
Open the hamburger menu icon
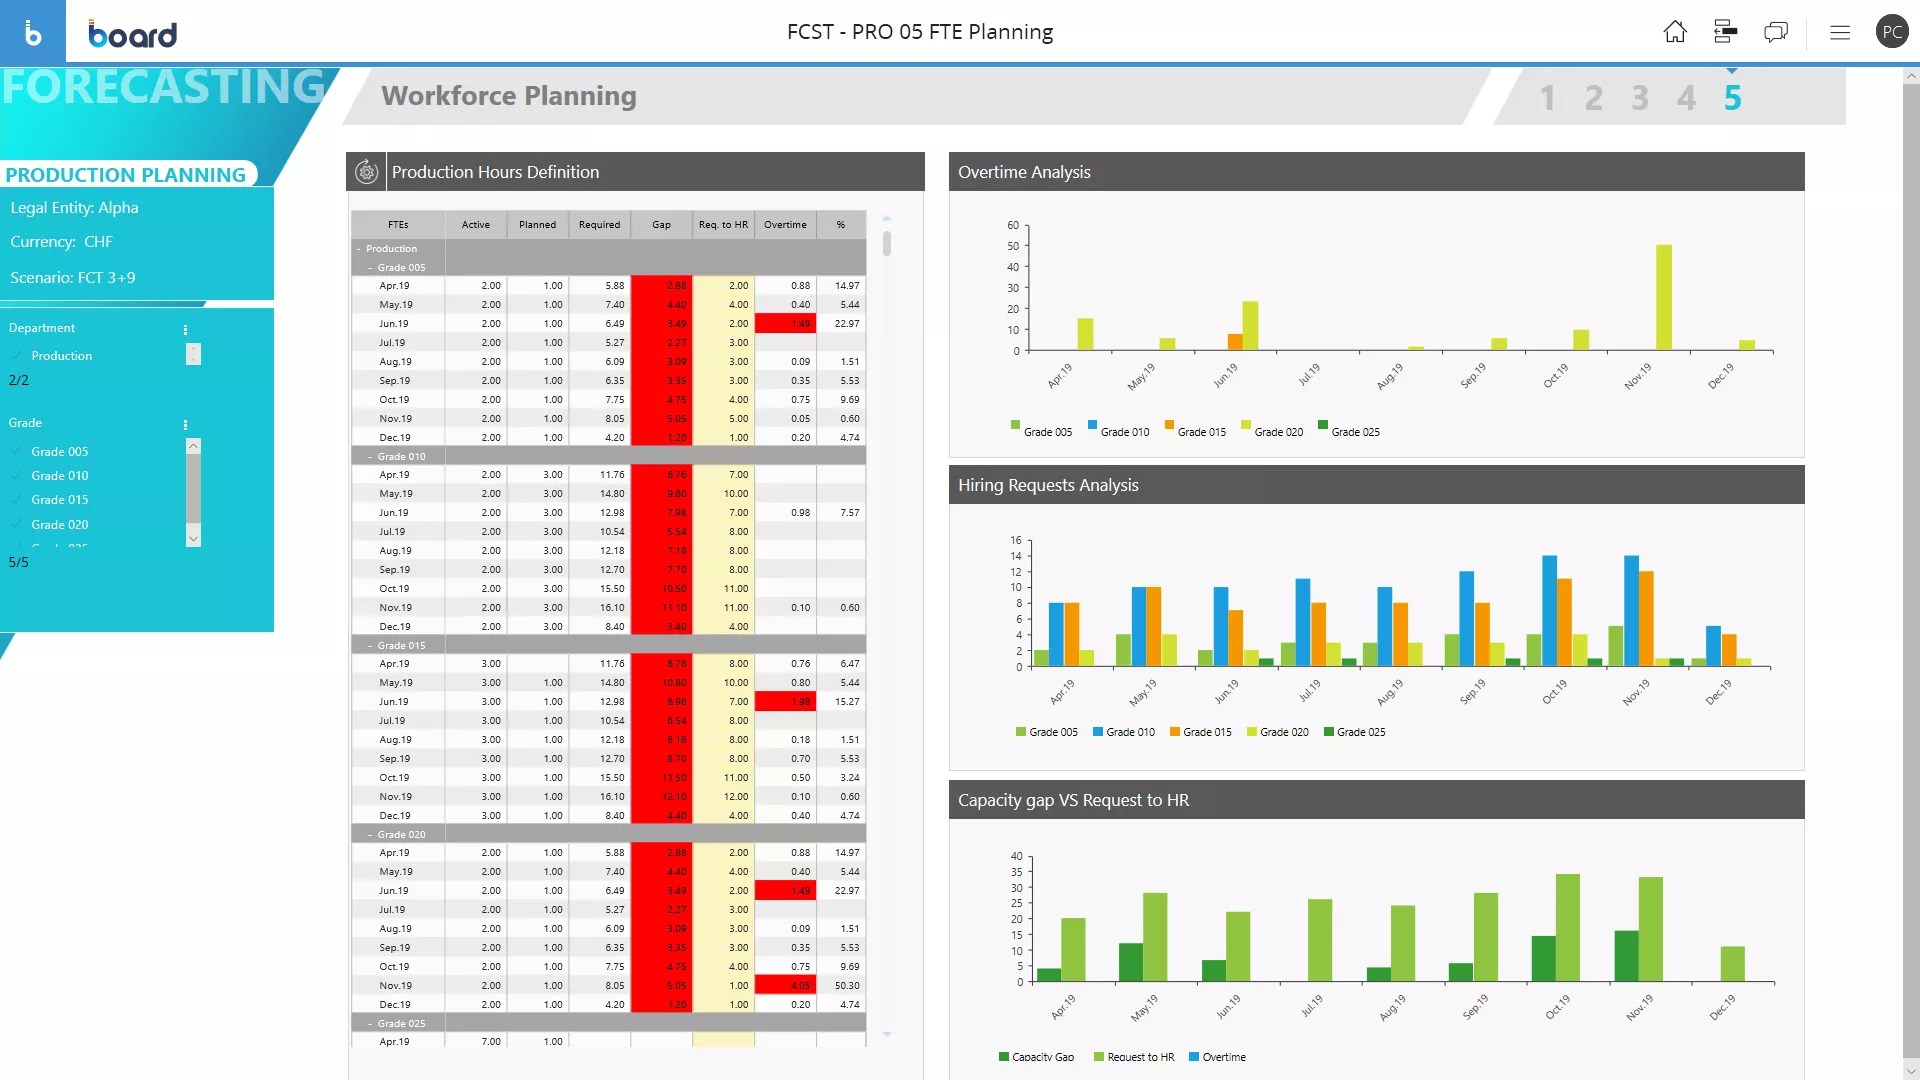pos(1840,32)
